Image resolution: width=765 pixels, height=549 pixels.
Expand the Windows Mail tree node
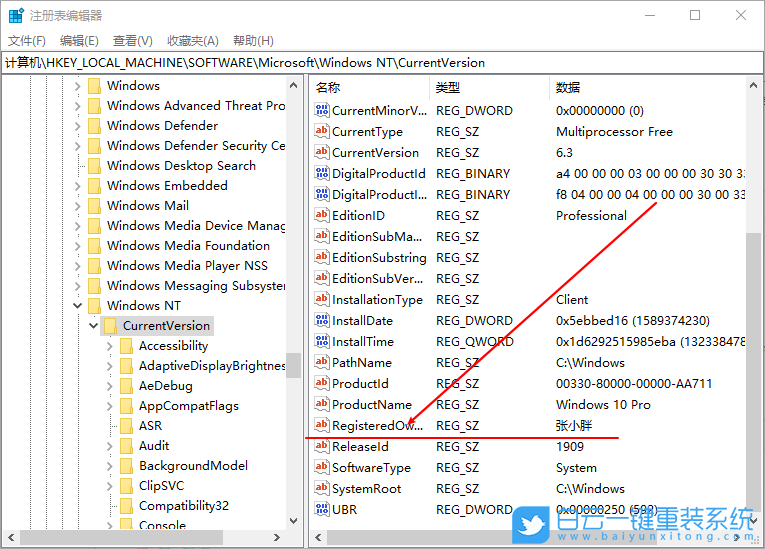click(78, 206)
